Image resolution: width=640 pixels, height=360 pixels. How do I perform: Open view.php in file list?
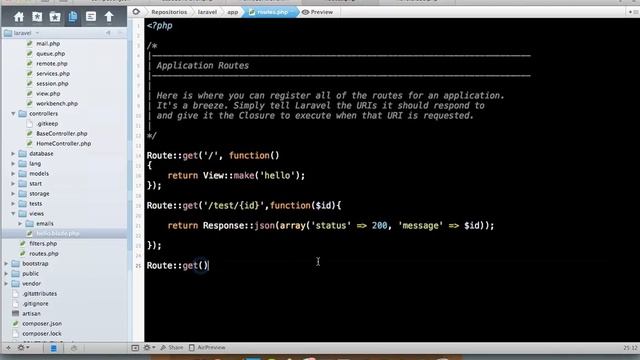coord(48,93)
